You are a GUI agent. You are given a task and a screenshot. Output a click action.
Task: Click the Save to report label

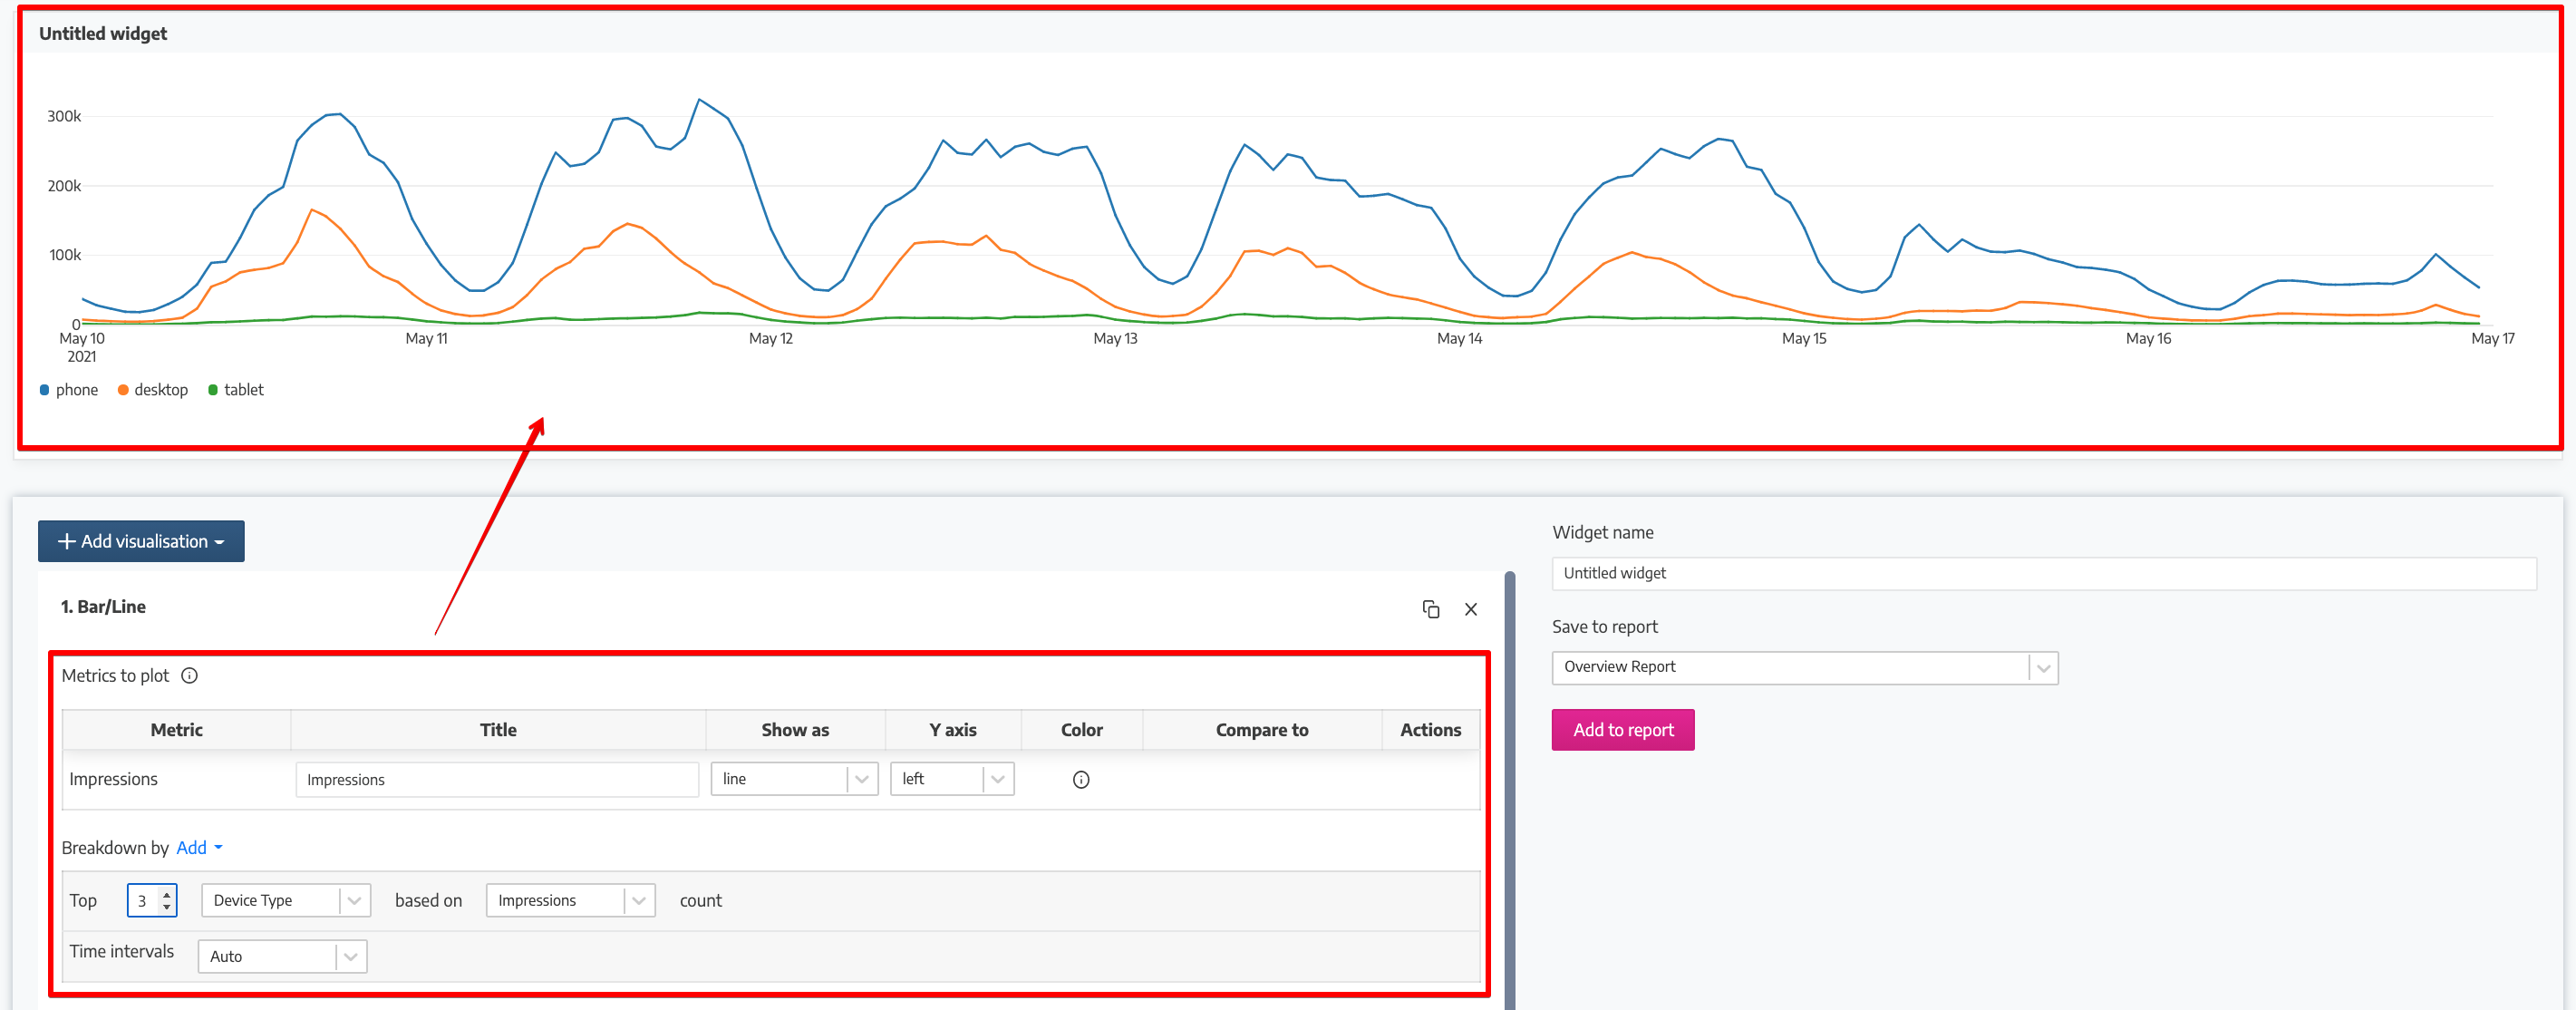[x=1604, y=627]
